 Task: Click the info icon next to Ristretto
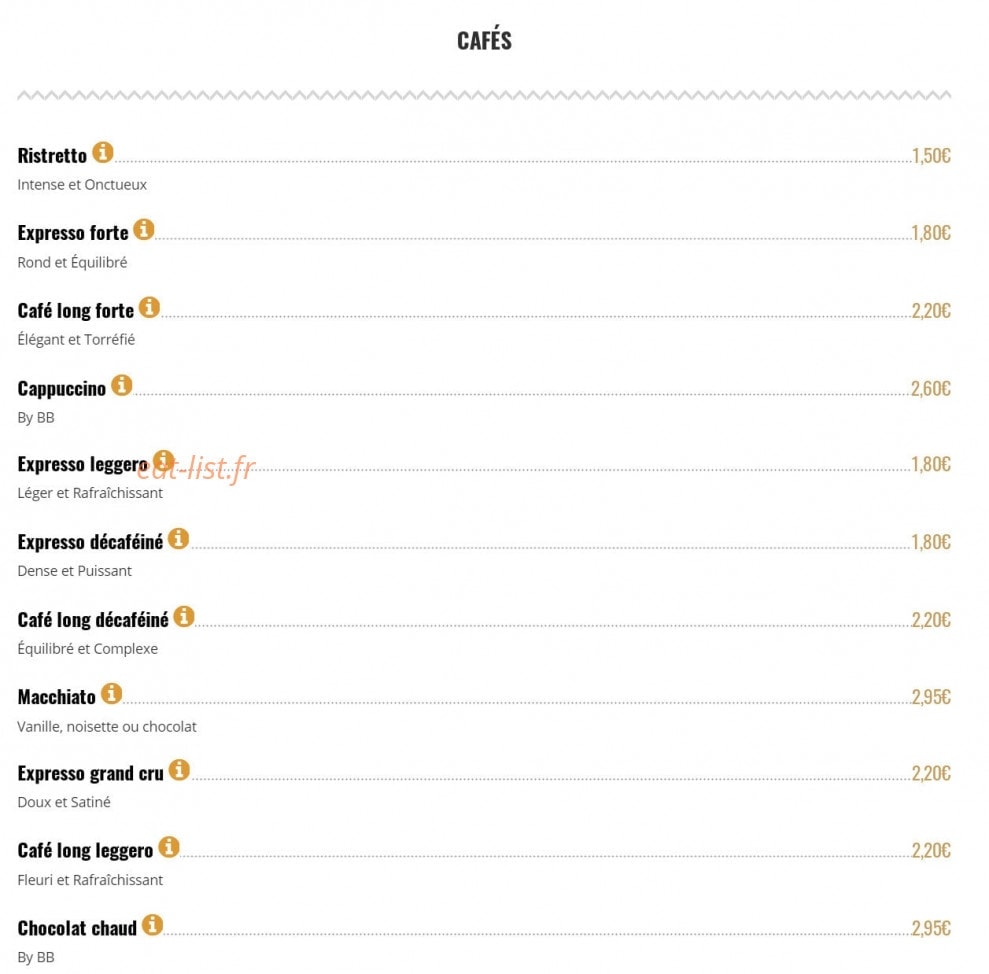(x=103, y=152)
